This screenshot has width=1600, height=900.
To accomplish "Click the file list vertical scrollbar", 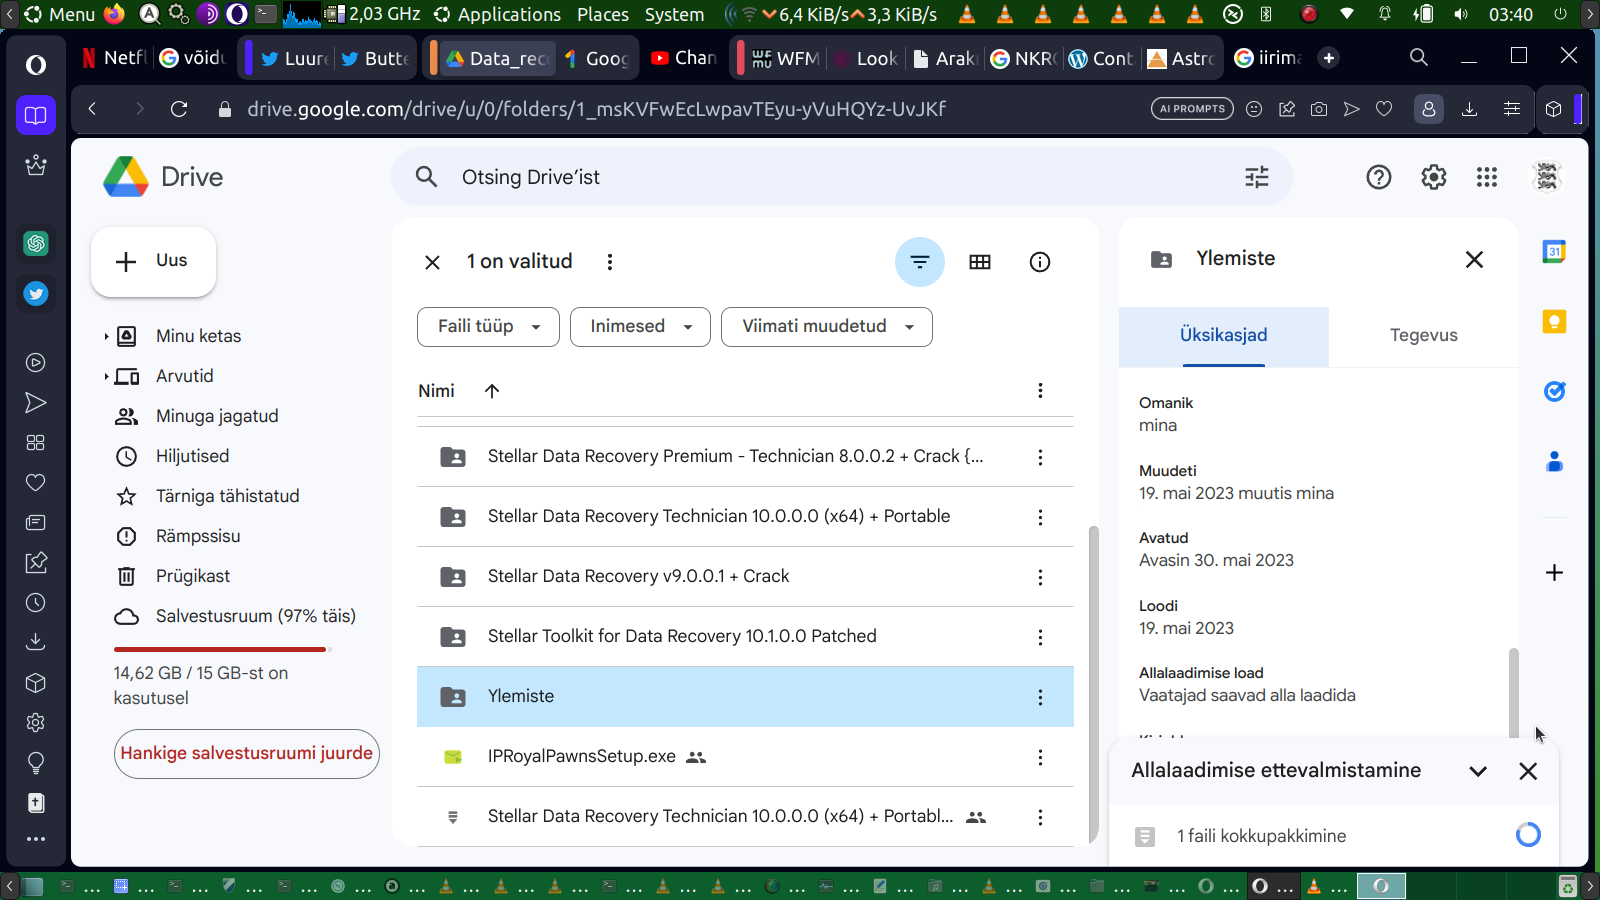I will click(1093, 685).
